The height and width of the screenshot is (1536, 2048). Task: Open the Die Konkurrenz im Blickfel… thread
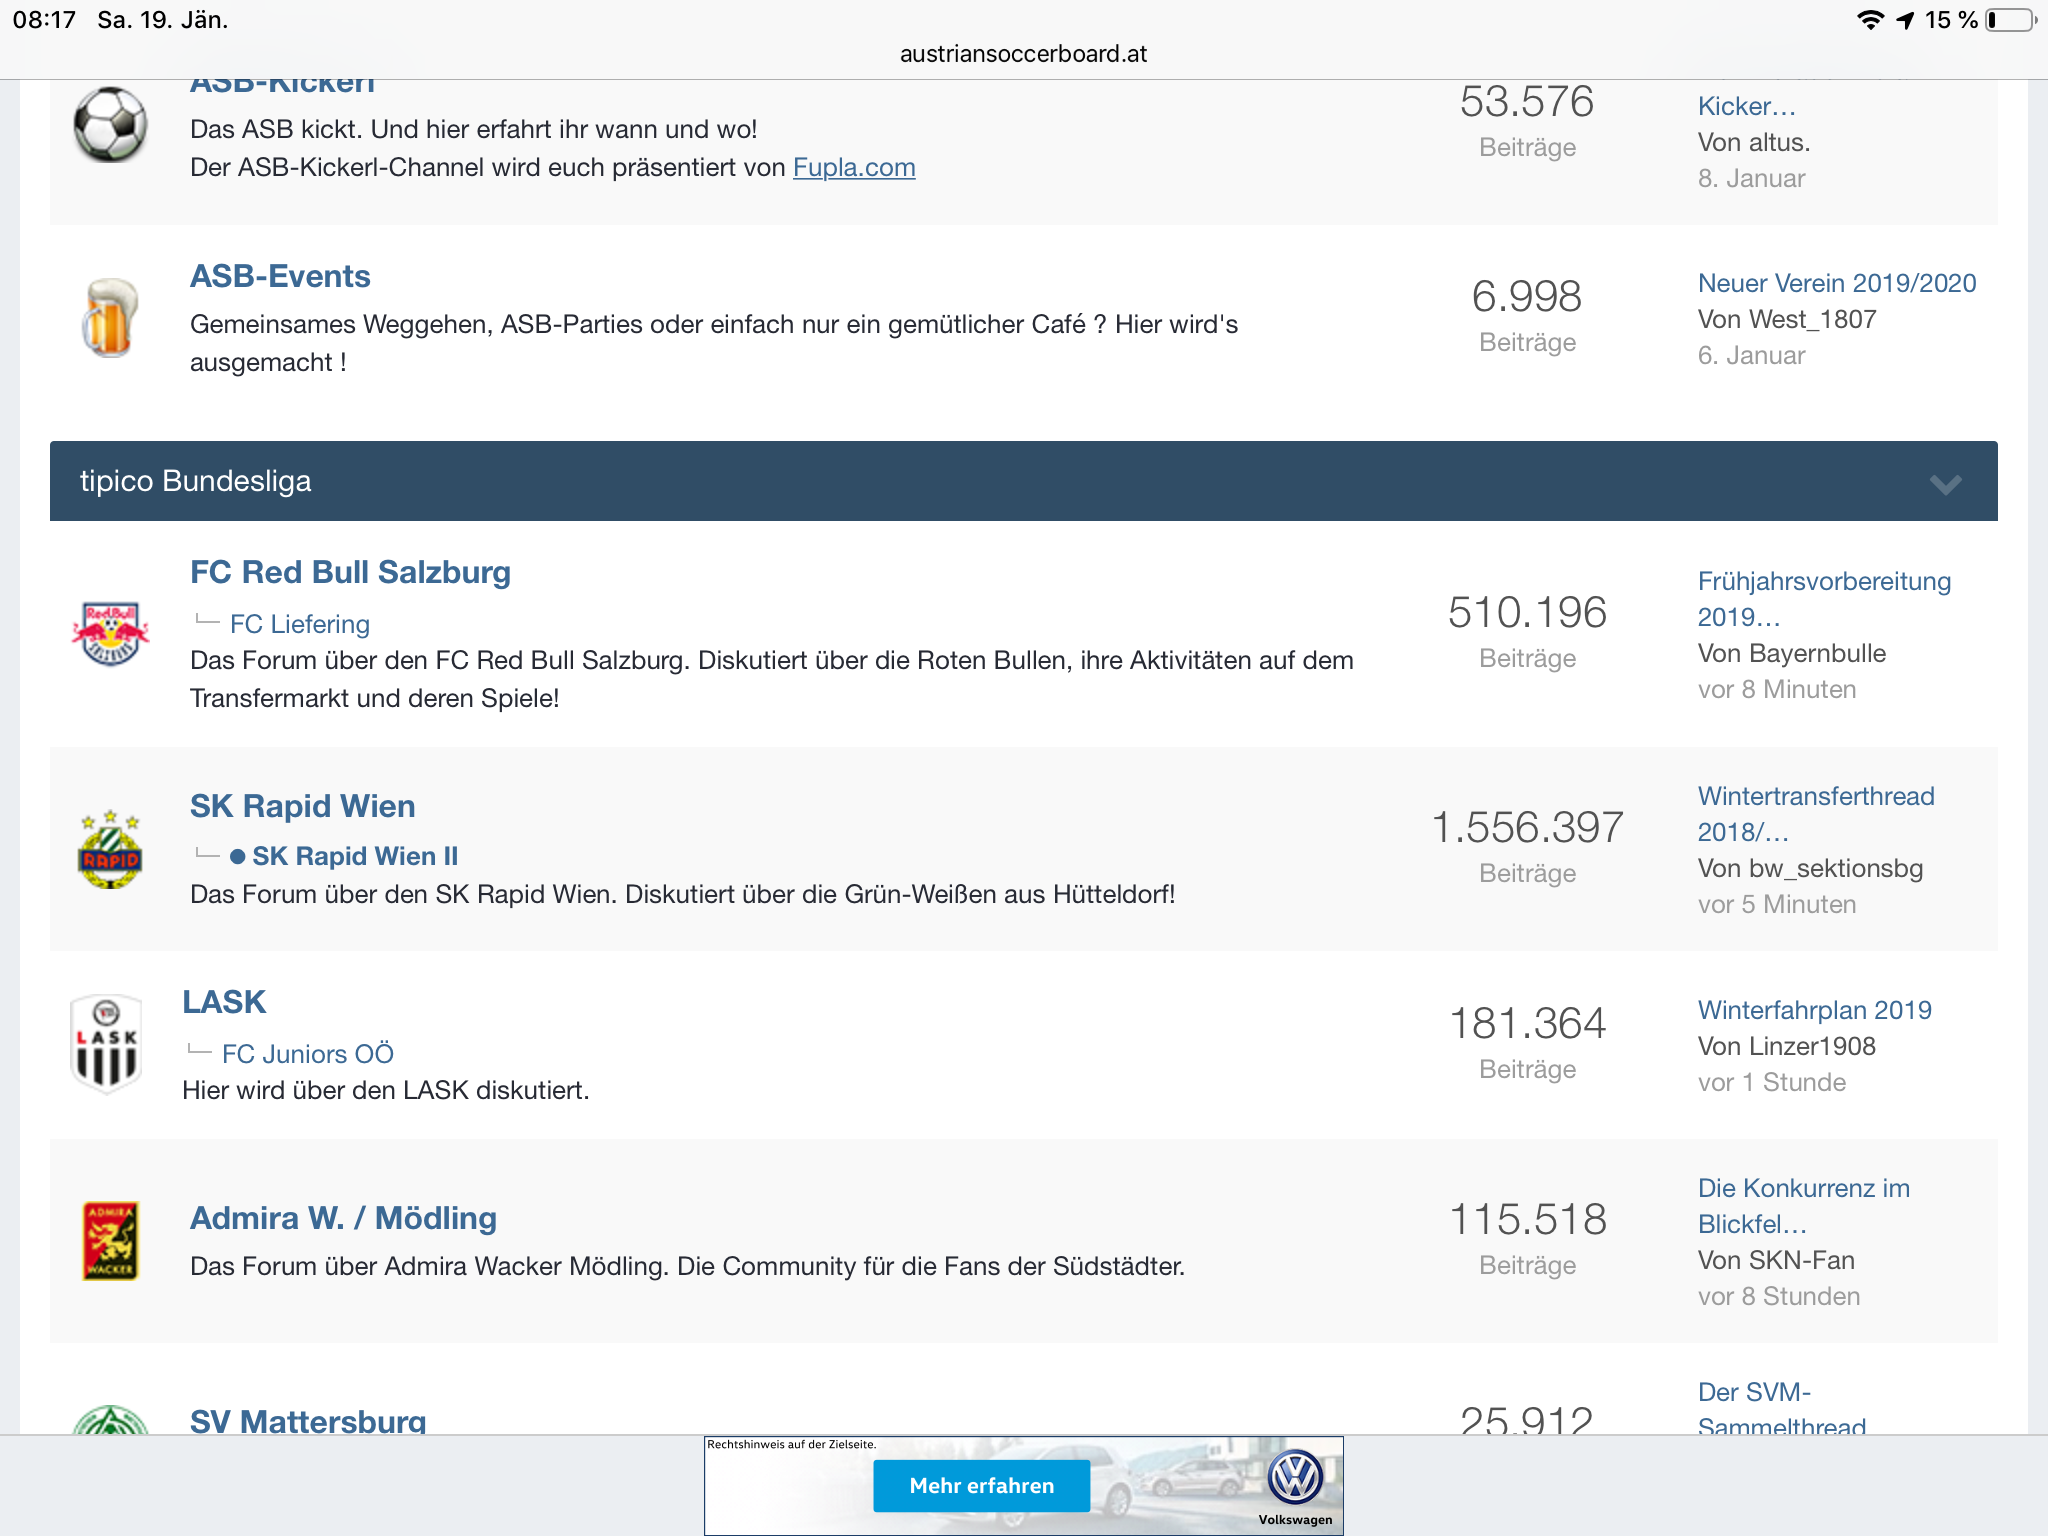click(1804, 1206)
